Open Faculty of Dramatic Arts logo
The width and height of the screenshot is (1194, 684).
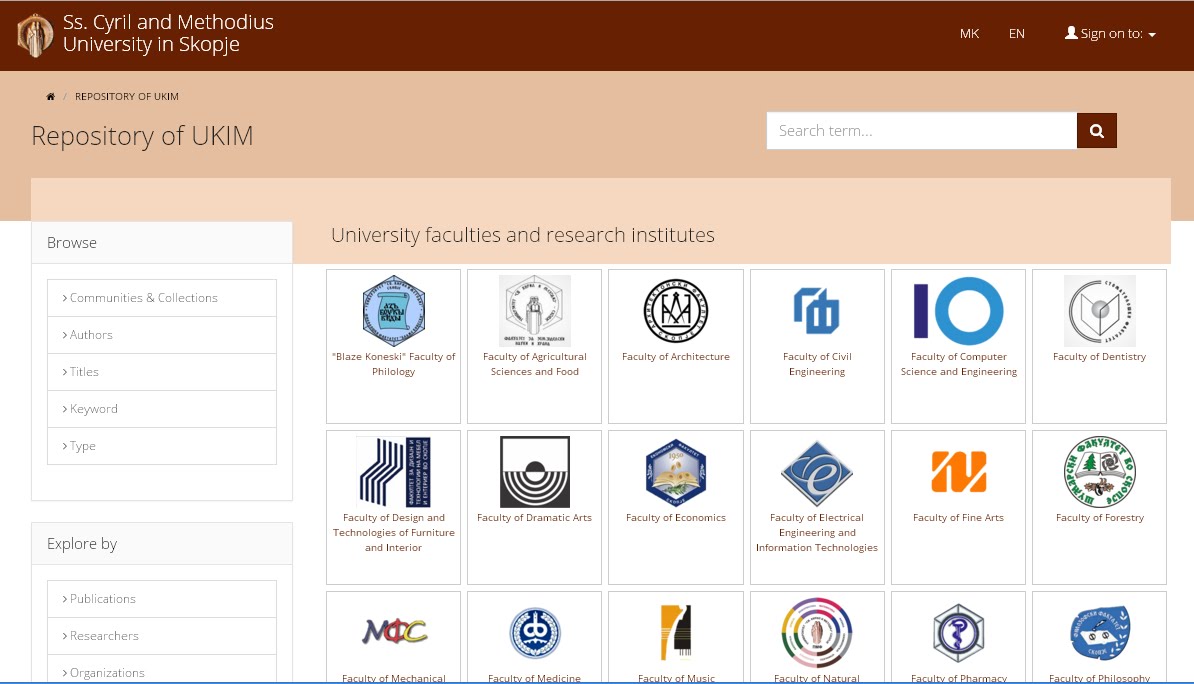[535, 472]
